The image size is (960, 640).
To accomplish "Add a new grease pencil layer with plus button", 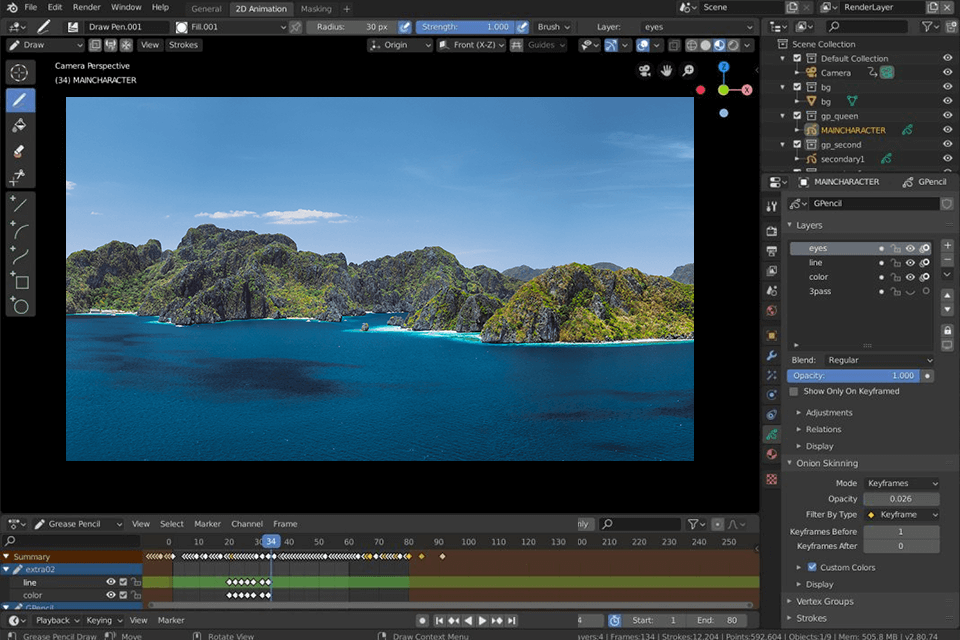I will (x=947, y=246).
